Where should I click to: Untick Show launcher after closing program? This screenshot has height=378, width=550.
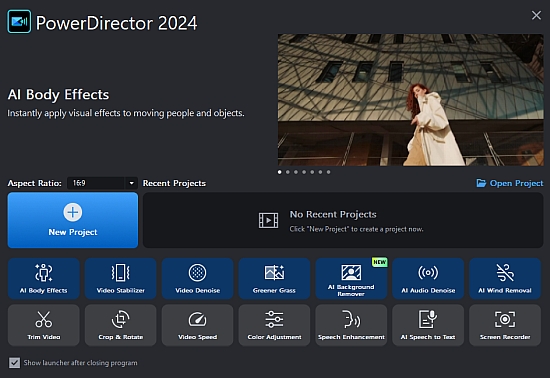tap(14, 363)
